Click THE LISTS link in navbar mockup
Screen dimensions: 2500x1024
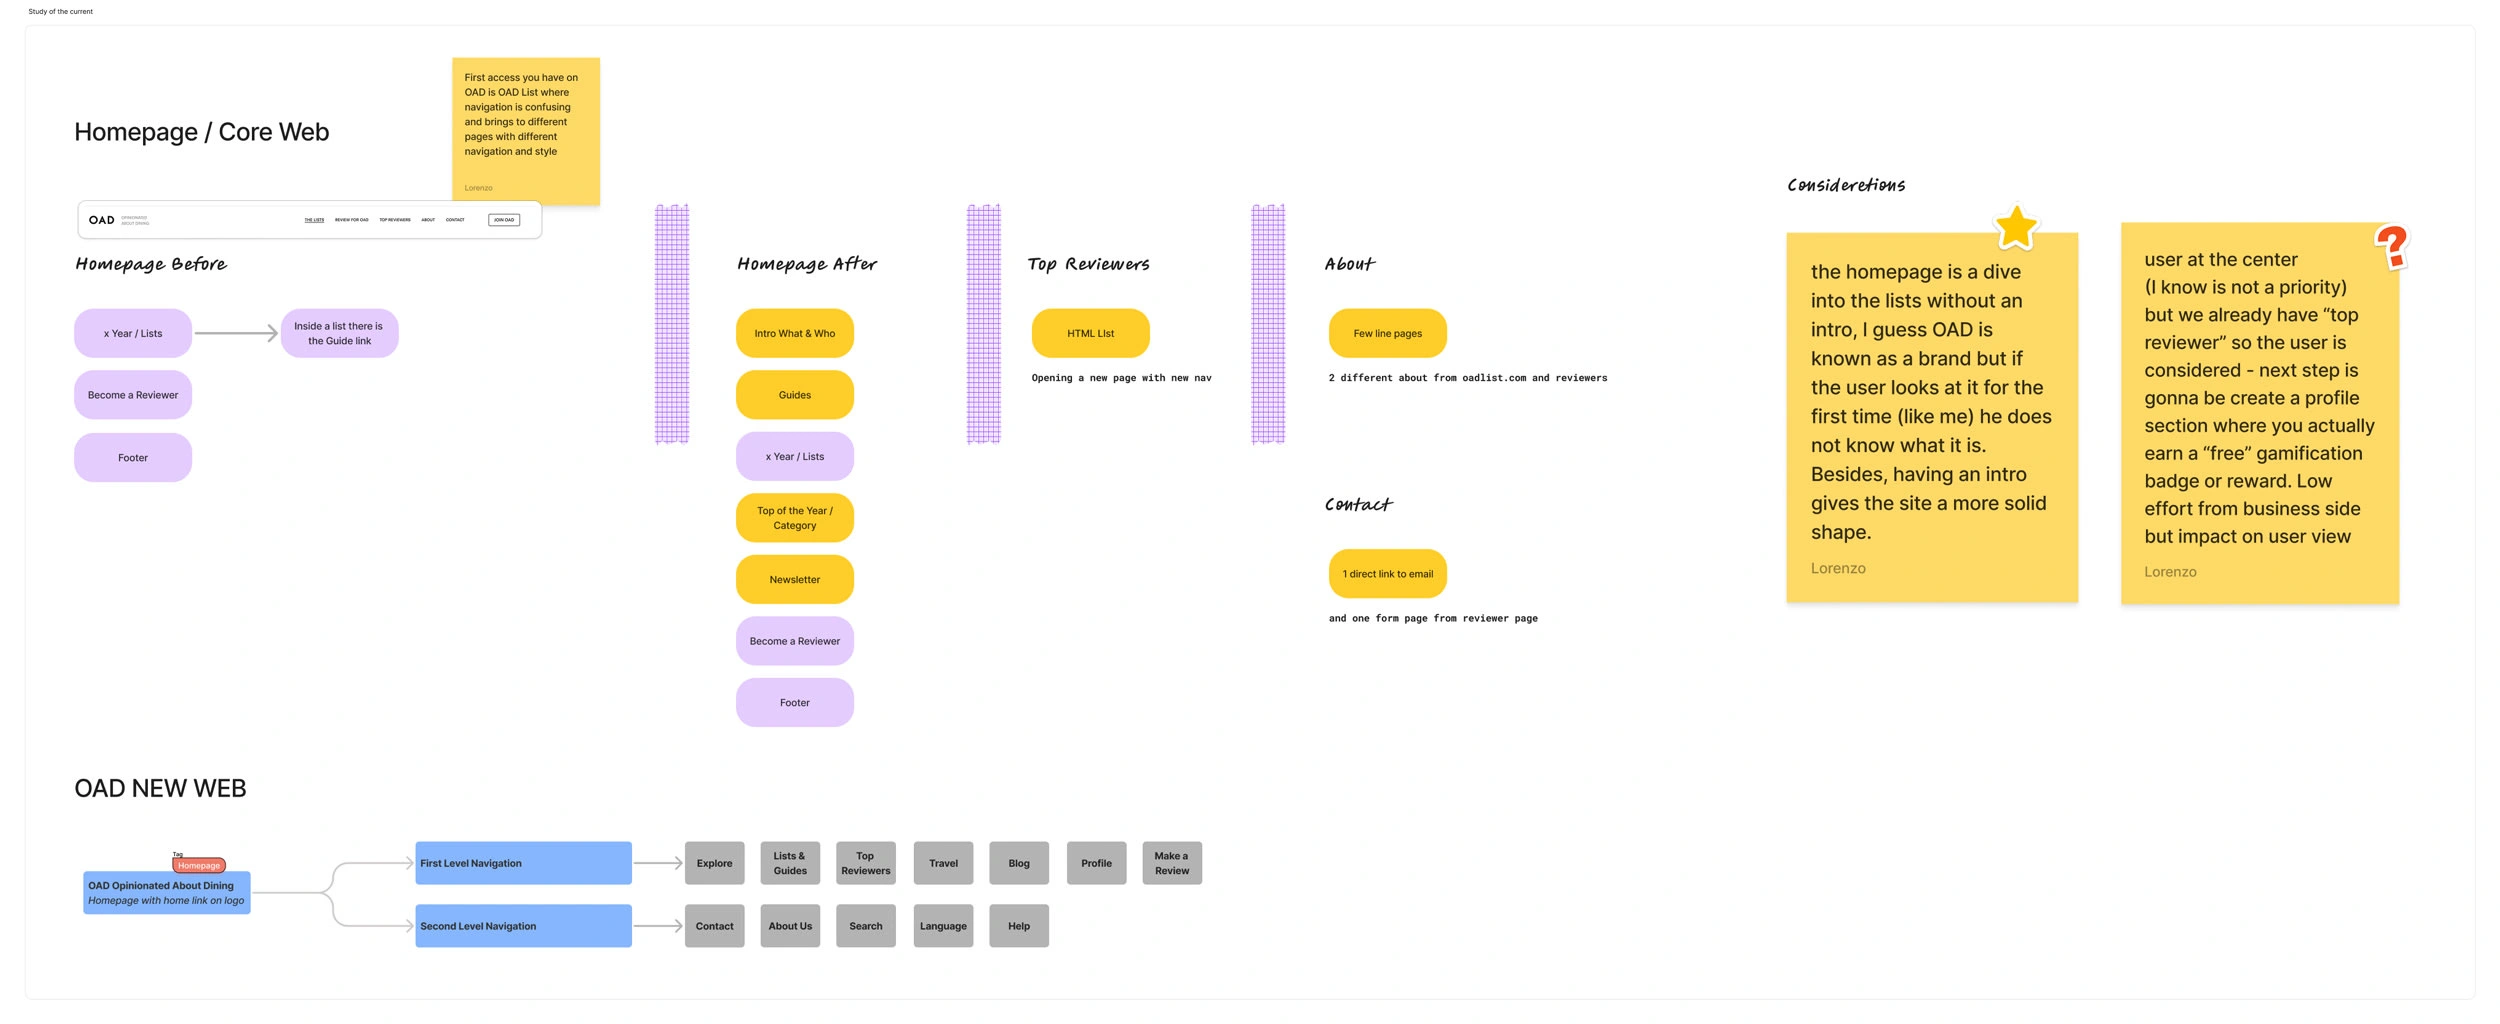(314, 220)
